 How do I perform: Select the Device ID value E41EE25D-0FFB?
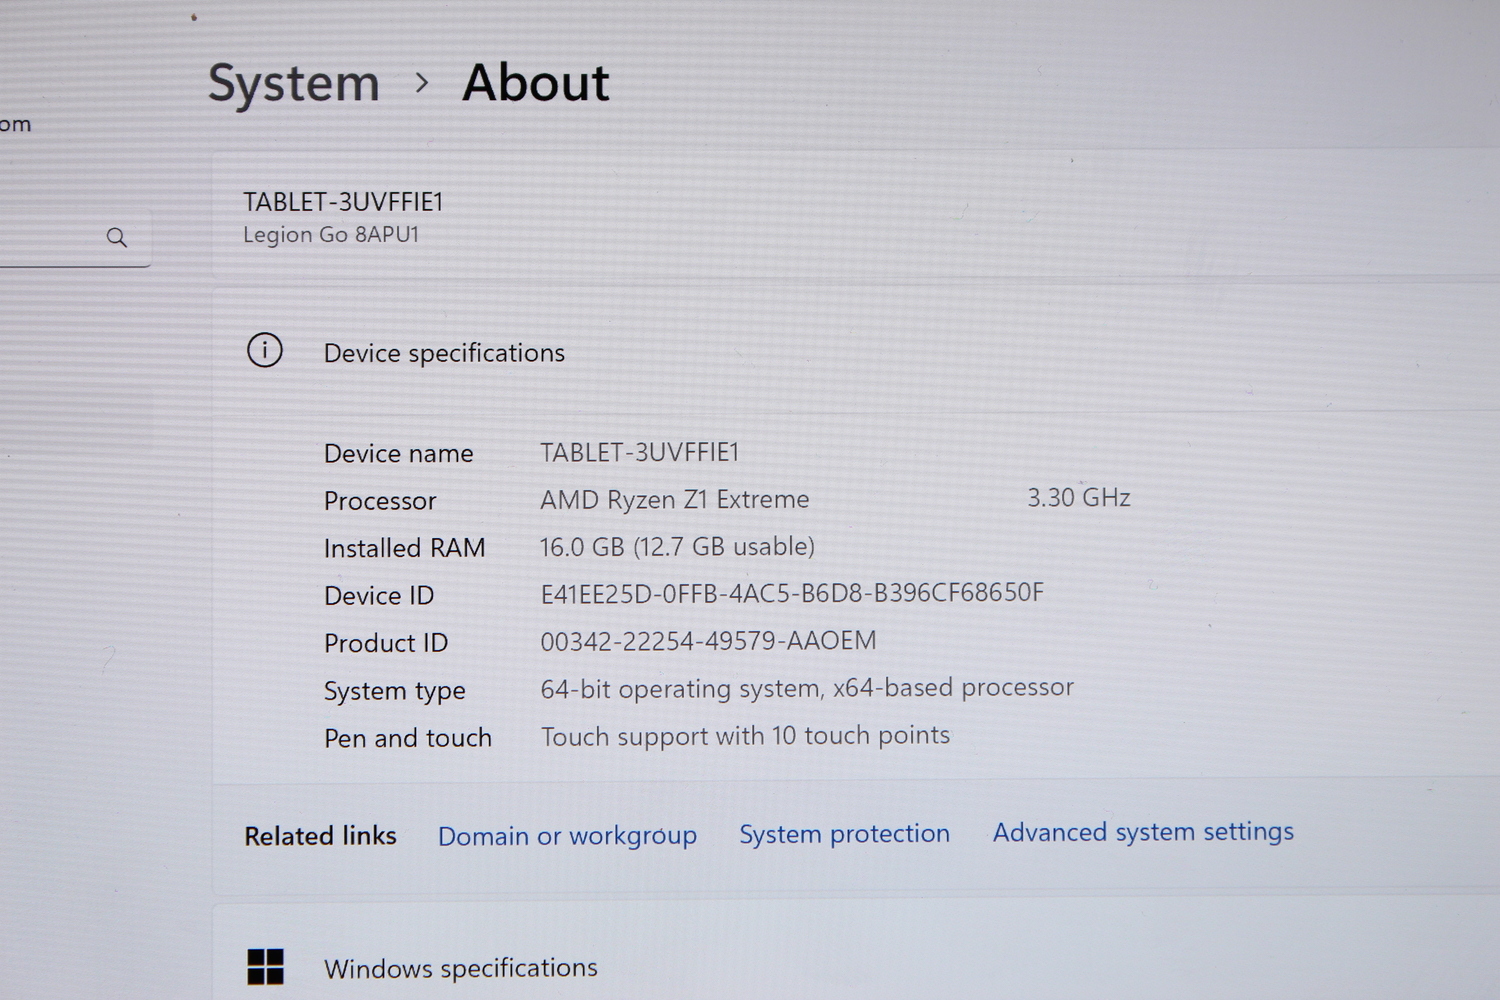pyautogui.click(x=792, y=593)
